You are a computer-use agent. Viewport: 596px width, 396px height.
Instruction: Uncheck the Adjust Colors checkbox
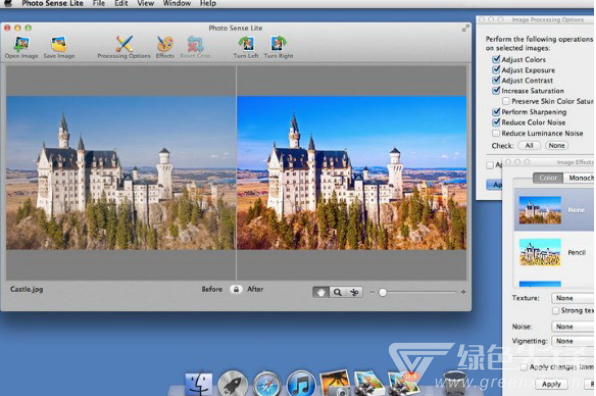click(x=496, y=59)
